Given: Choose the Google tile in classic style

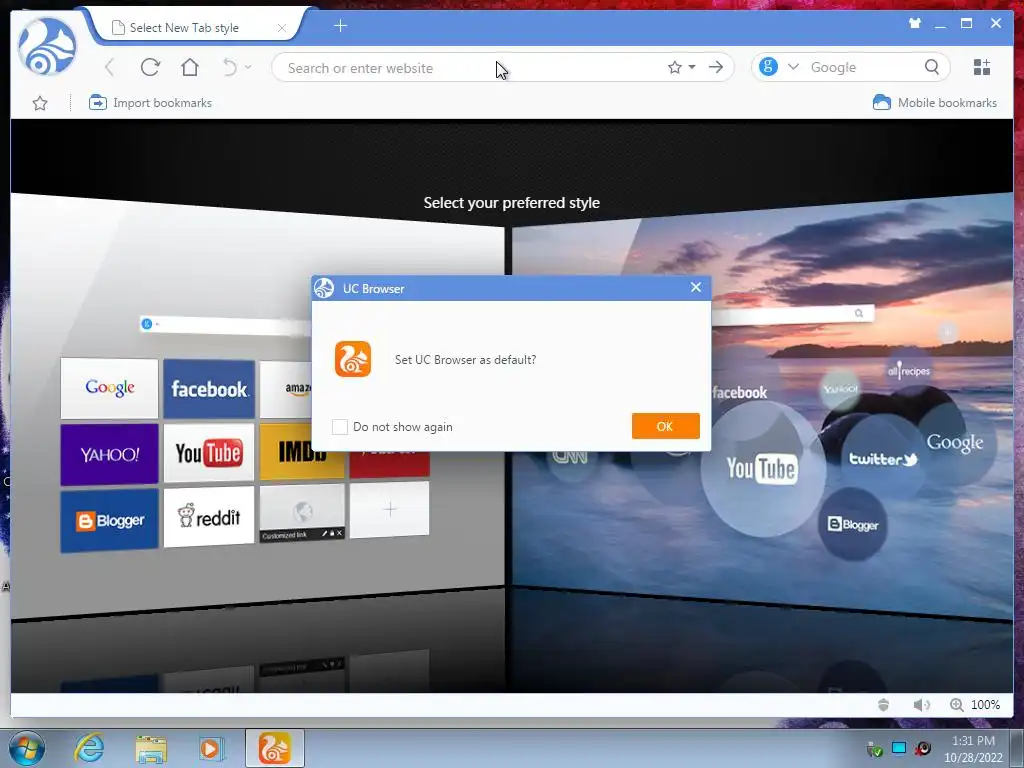Looking at the screenshot, I should (x=109, y=388).
